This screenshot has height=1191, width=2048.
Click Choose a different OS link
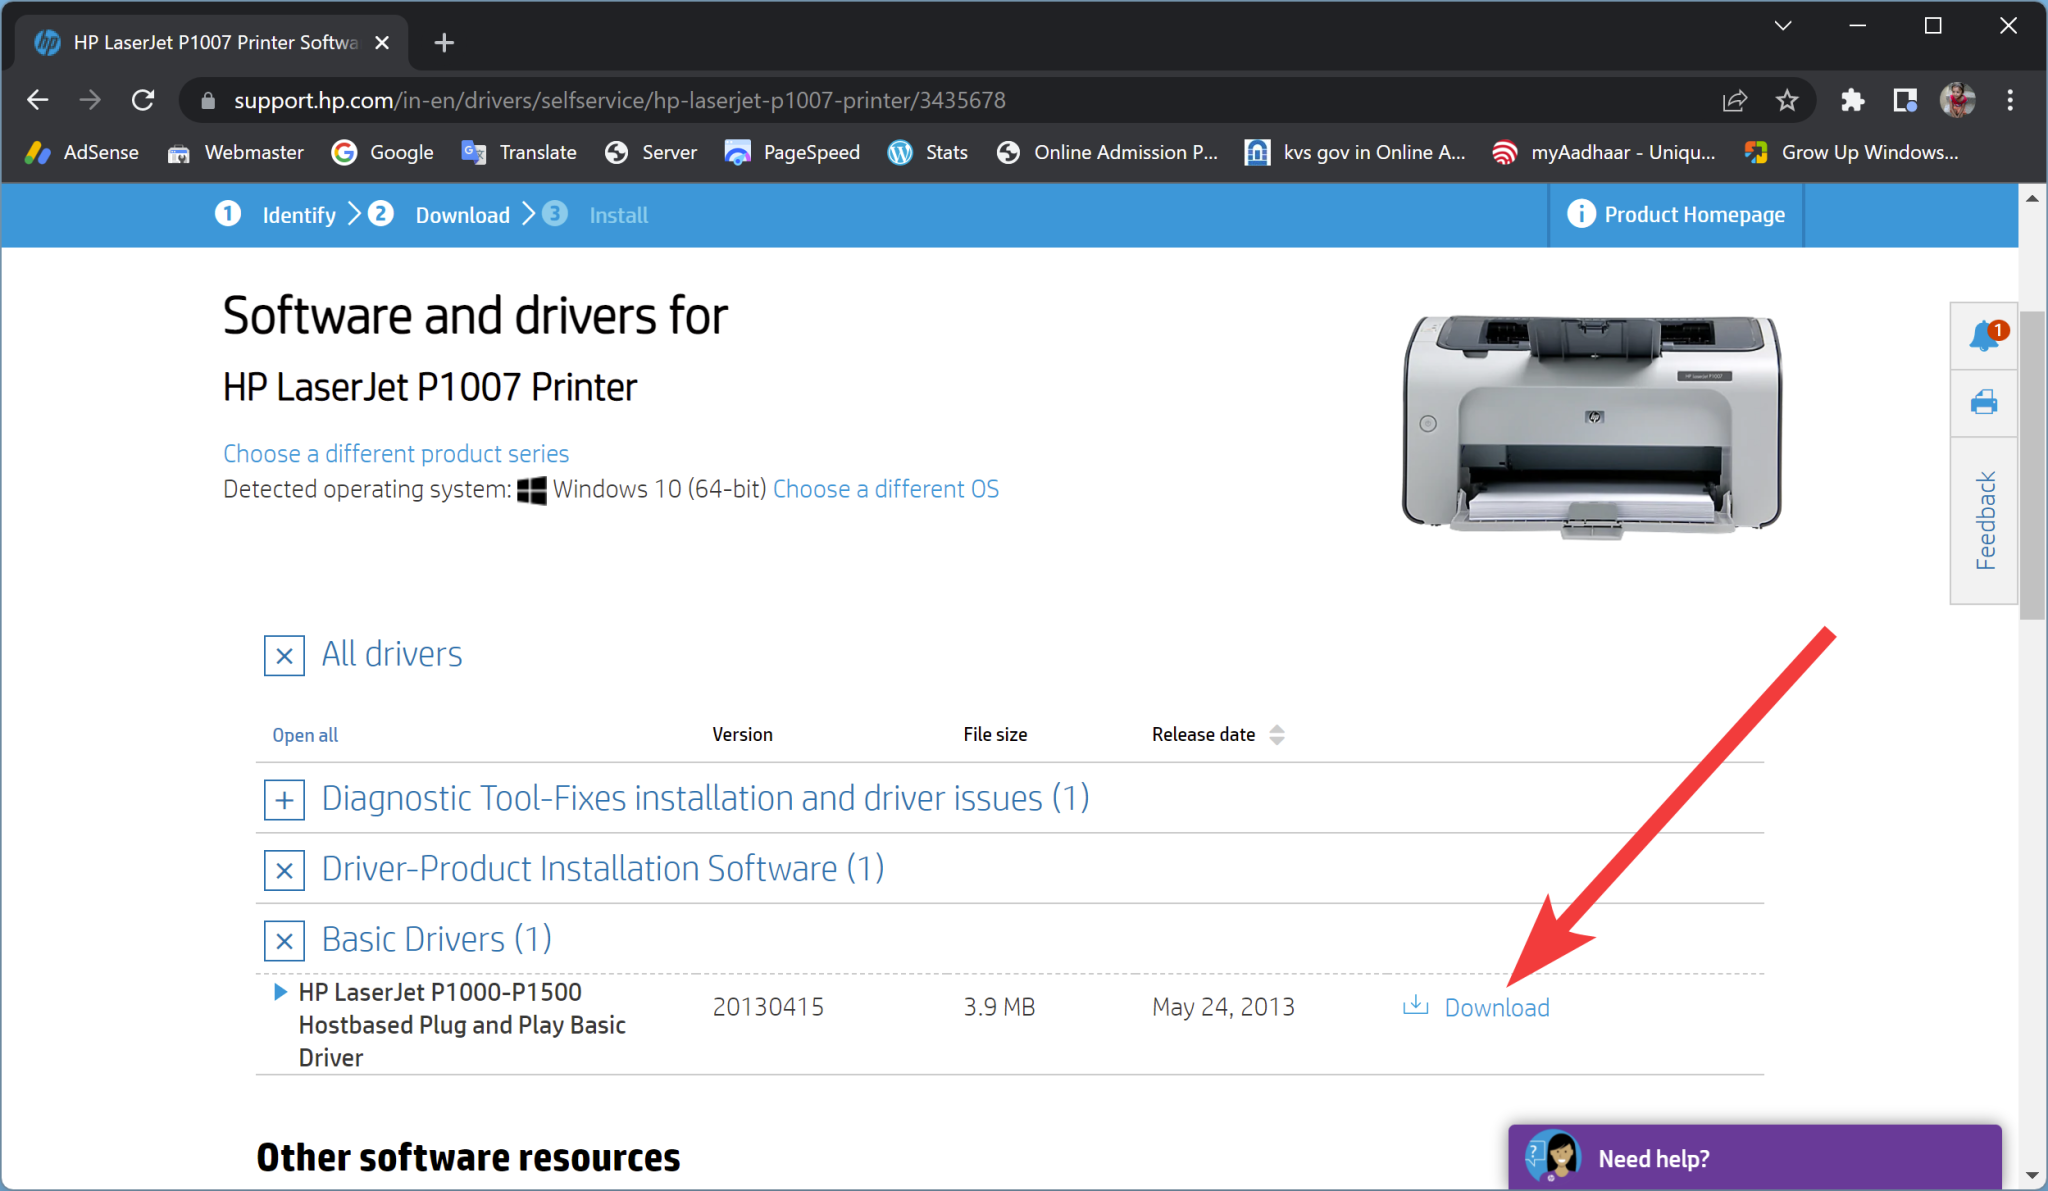pos(886,488)
